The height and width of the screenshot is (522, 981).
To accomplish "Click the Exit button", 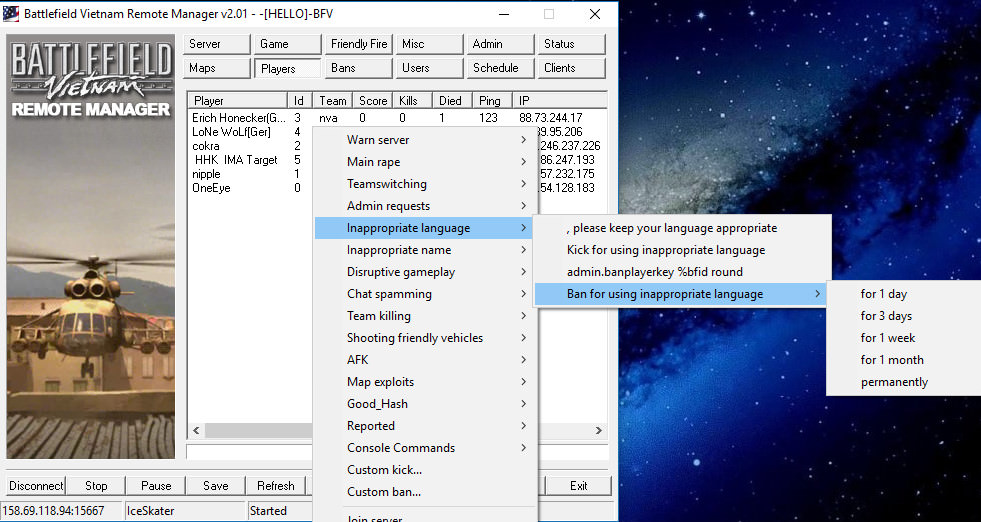I will pyautogui.click(x=578, y=486).
